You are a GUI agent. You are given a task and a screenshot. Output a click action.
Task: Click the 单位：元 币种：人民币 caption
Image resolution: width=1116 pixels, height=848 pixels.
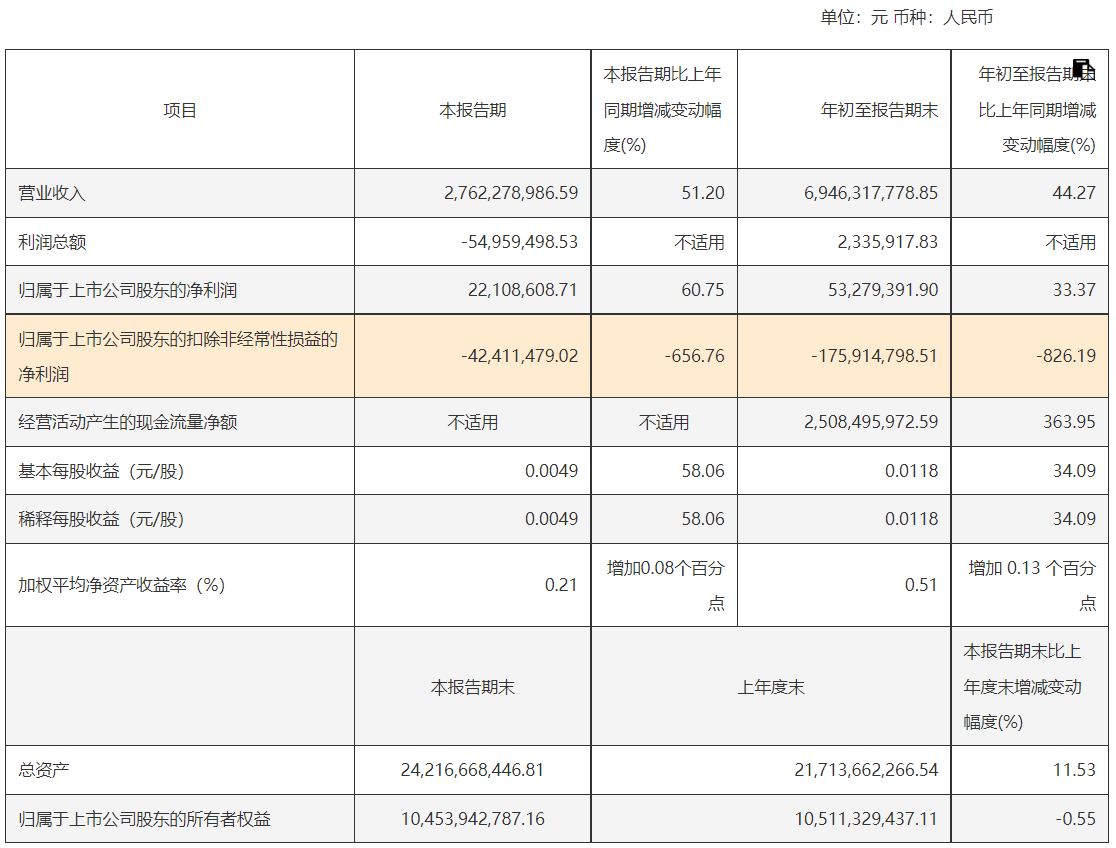pyautogui.click(x=907, y=17)
